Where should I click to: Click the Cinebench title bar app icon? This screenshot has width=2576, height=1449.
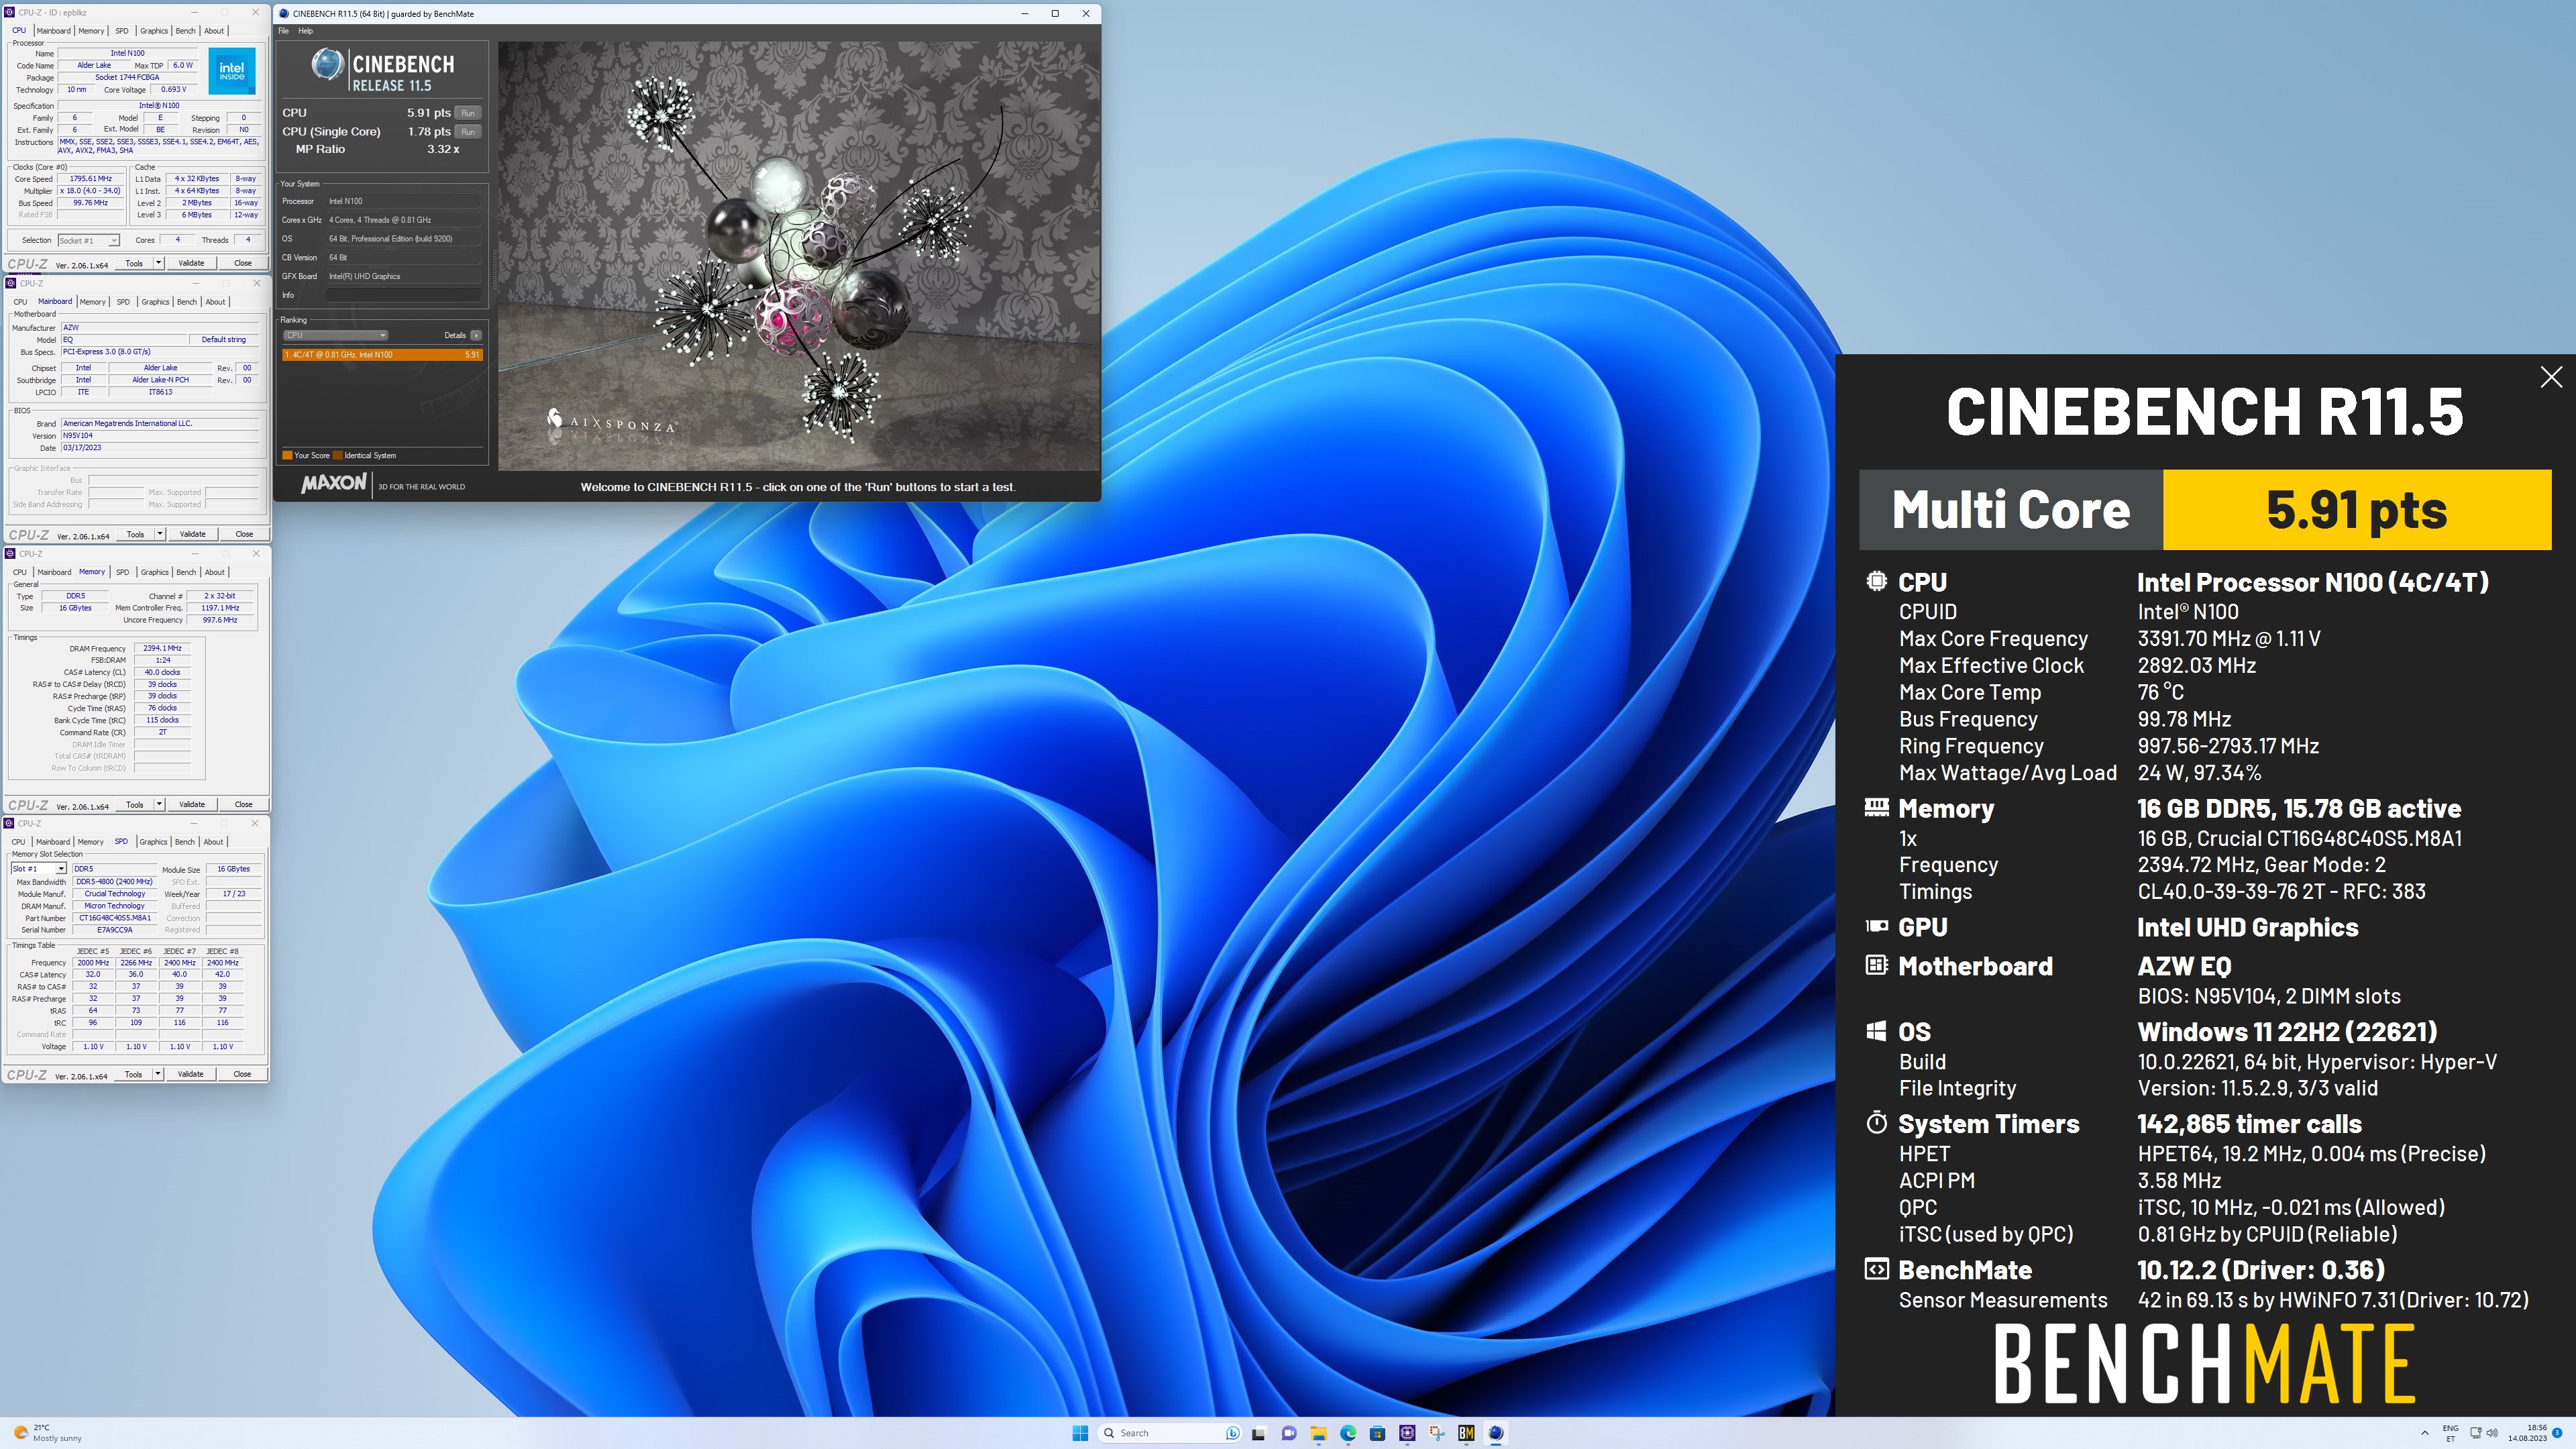(x=284, y=14)
